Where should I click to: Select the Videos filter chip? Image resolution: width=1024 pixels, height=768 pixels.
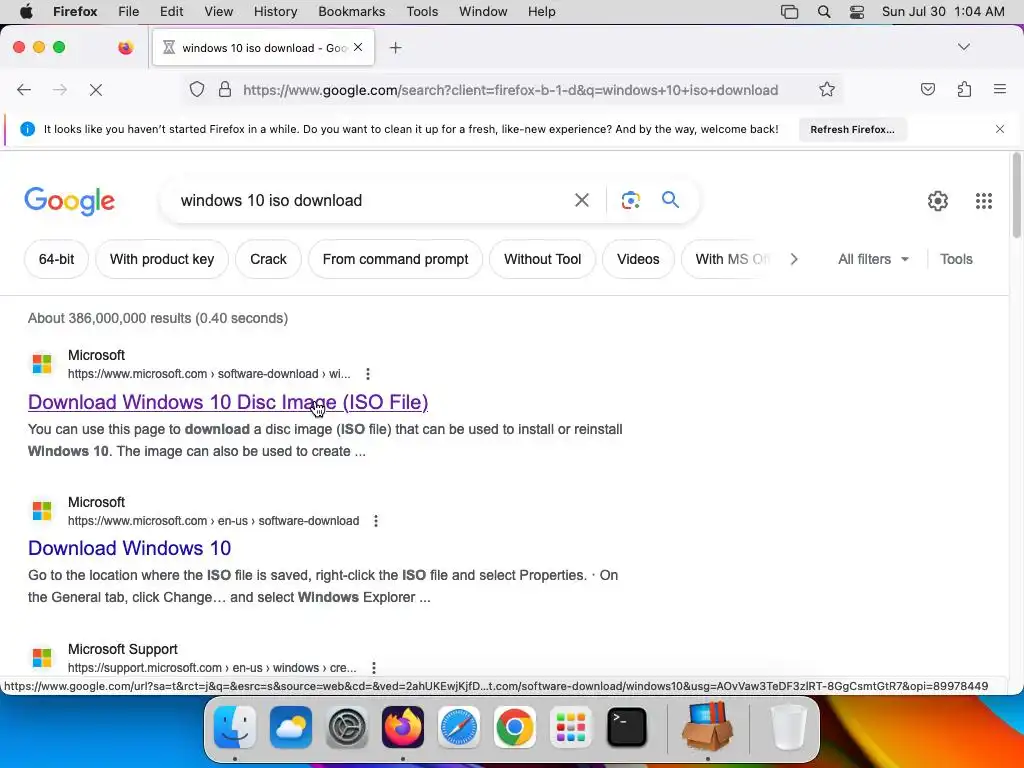click(x=638, y=259)
